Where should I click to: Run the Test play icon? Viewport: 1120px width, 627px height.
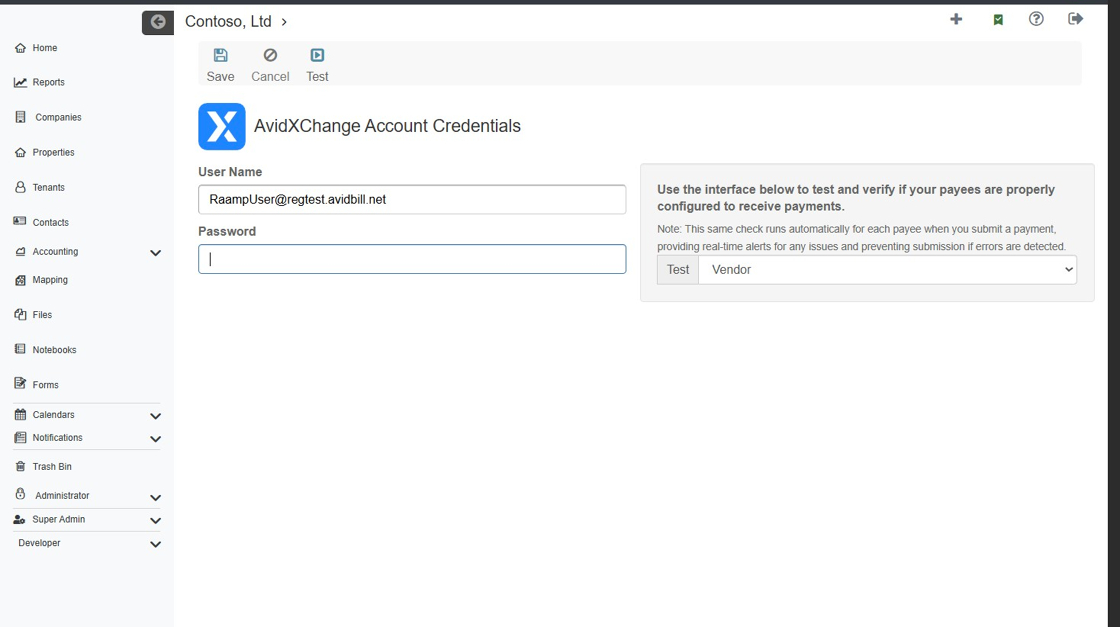coord(317,56)
